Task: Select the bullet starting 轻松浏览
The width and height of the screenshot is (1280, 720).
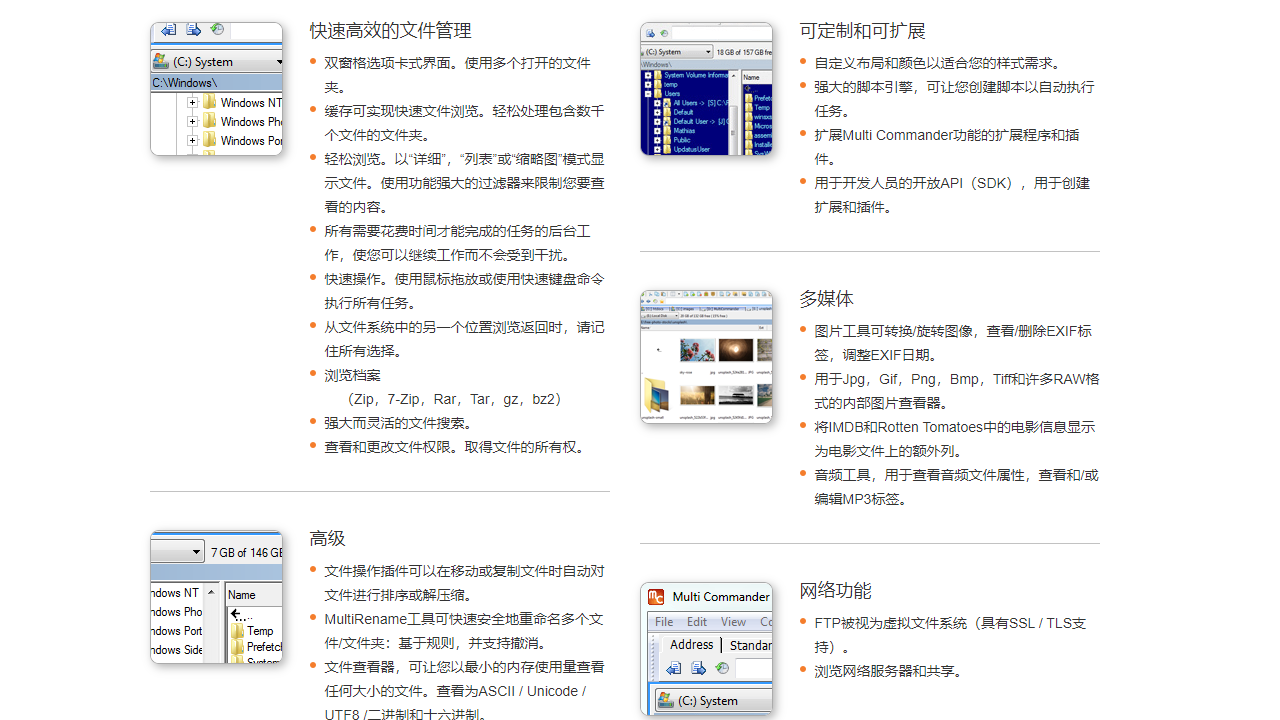Action: (464, 183)
